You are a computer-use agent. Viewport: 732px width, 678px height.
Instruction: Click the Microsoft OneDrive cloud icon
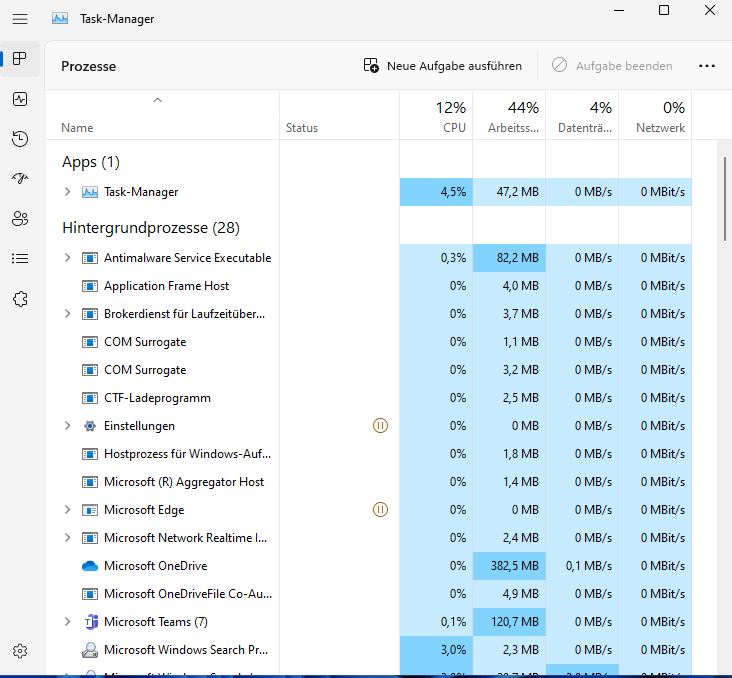[90, 566]
